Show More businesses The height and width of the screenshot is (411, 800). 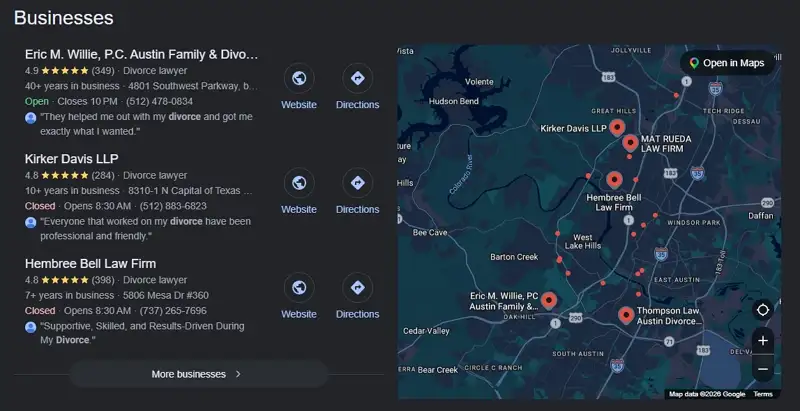tap(198, 374)
